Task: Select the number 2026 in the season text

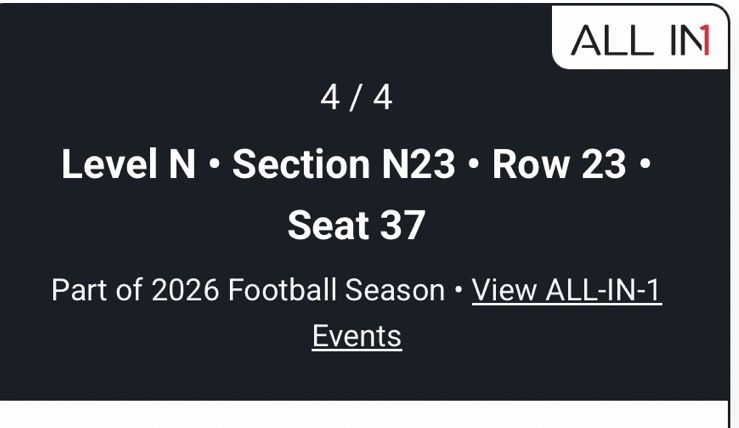Action: tap(185, 289)
